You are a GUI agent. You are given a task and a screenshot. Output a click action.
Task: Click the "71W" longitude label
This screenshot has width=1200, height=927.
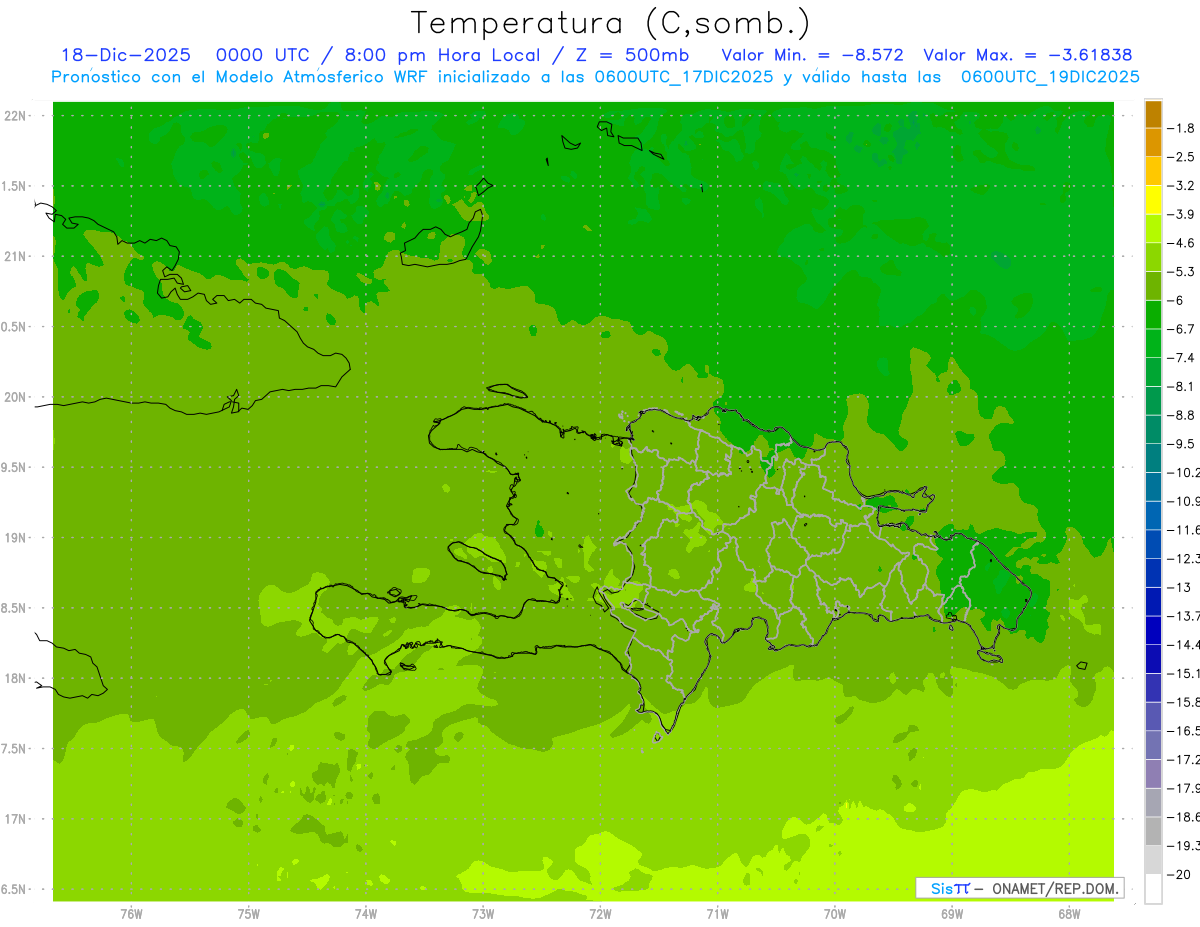(717, 913)
